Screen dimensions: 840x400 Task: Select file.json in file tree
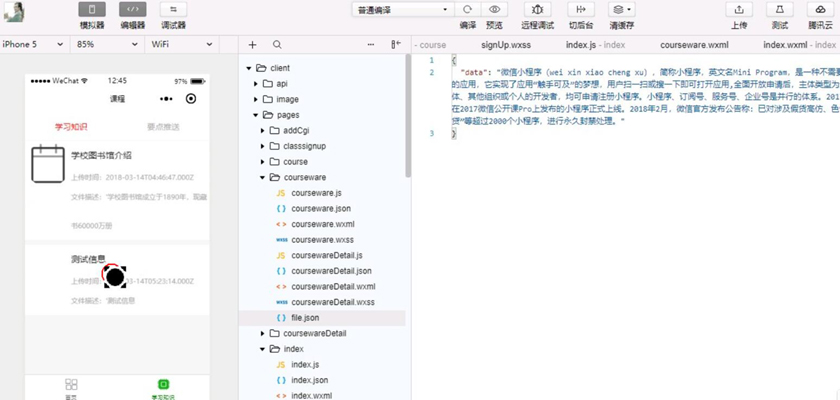[322, 318]
